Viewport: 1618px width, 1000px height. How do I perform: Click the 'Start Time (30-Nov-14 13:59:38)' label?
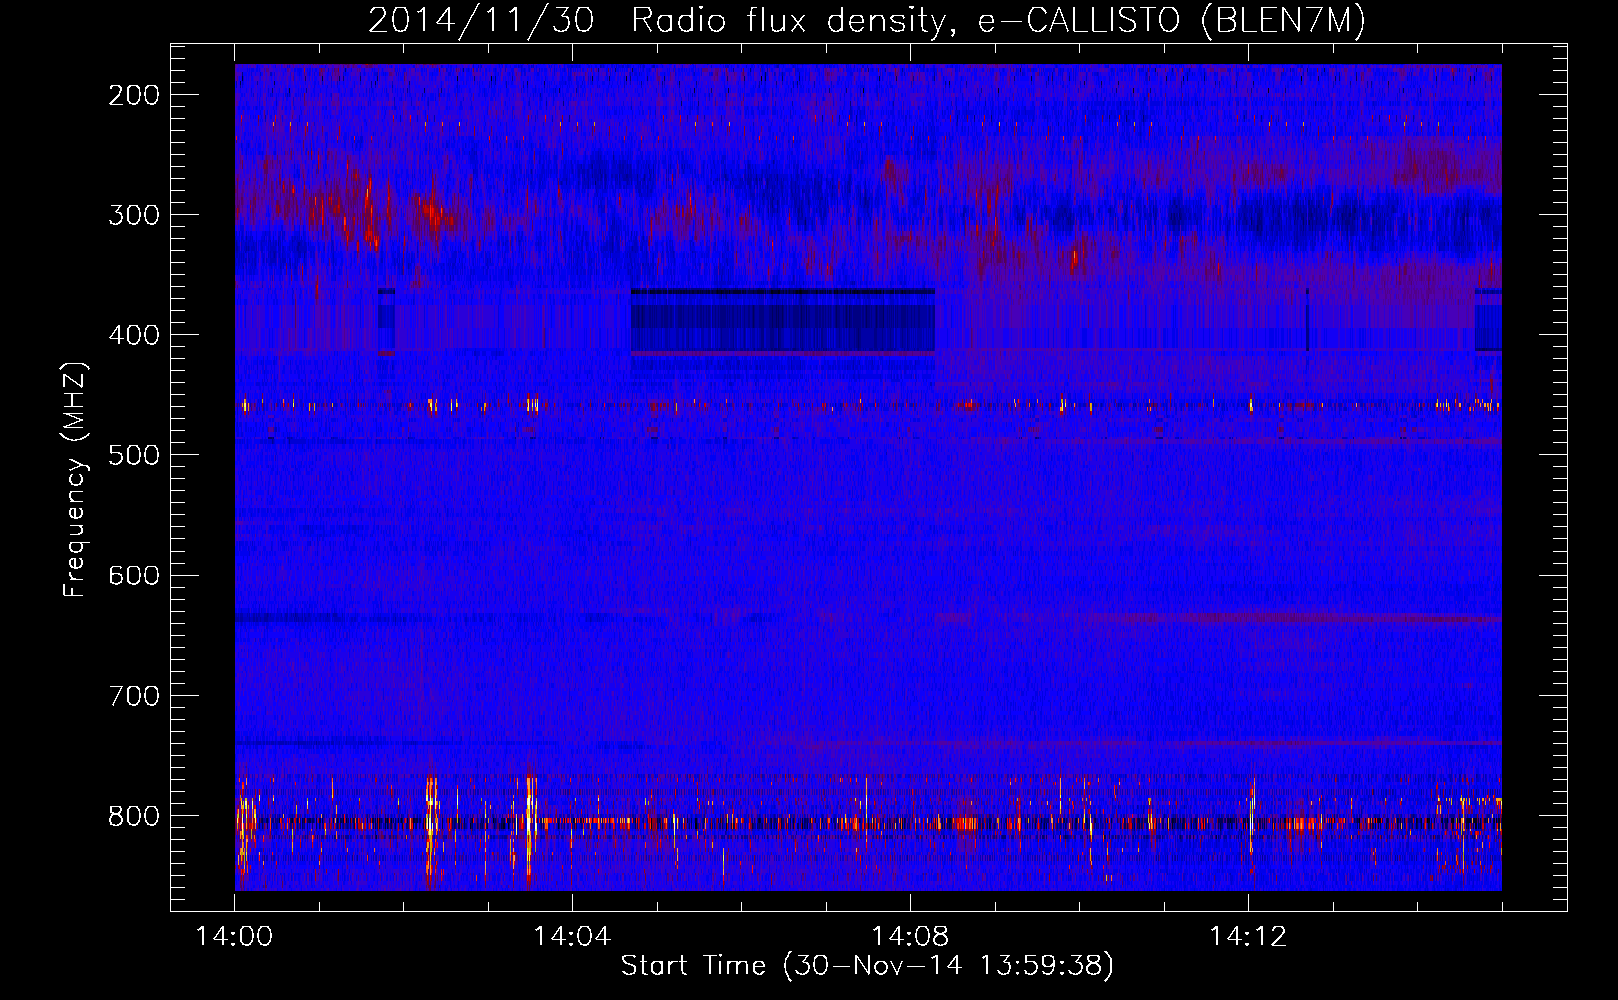pos(867,966)
